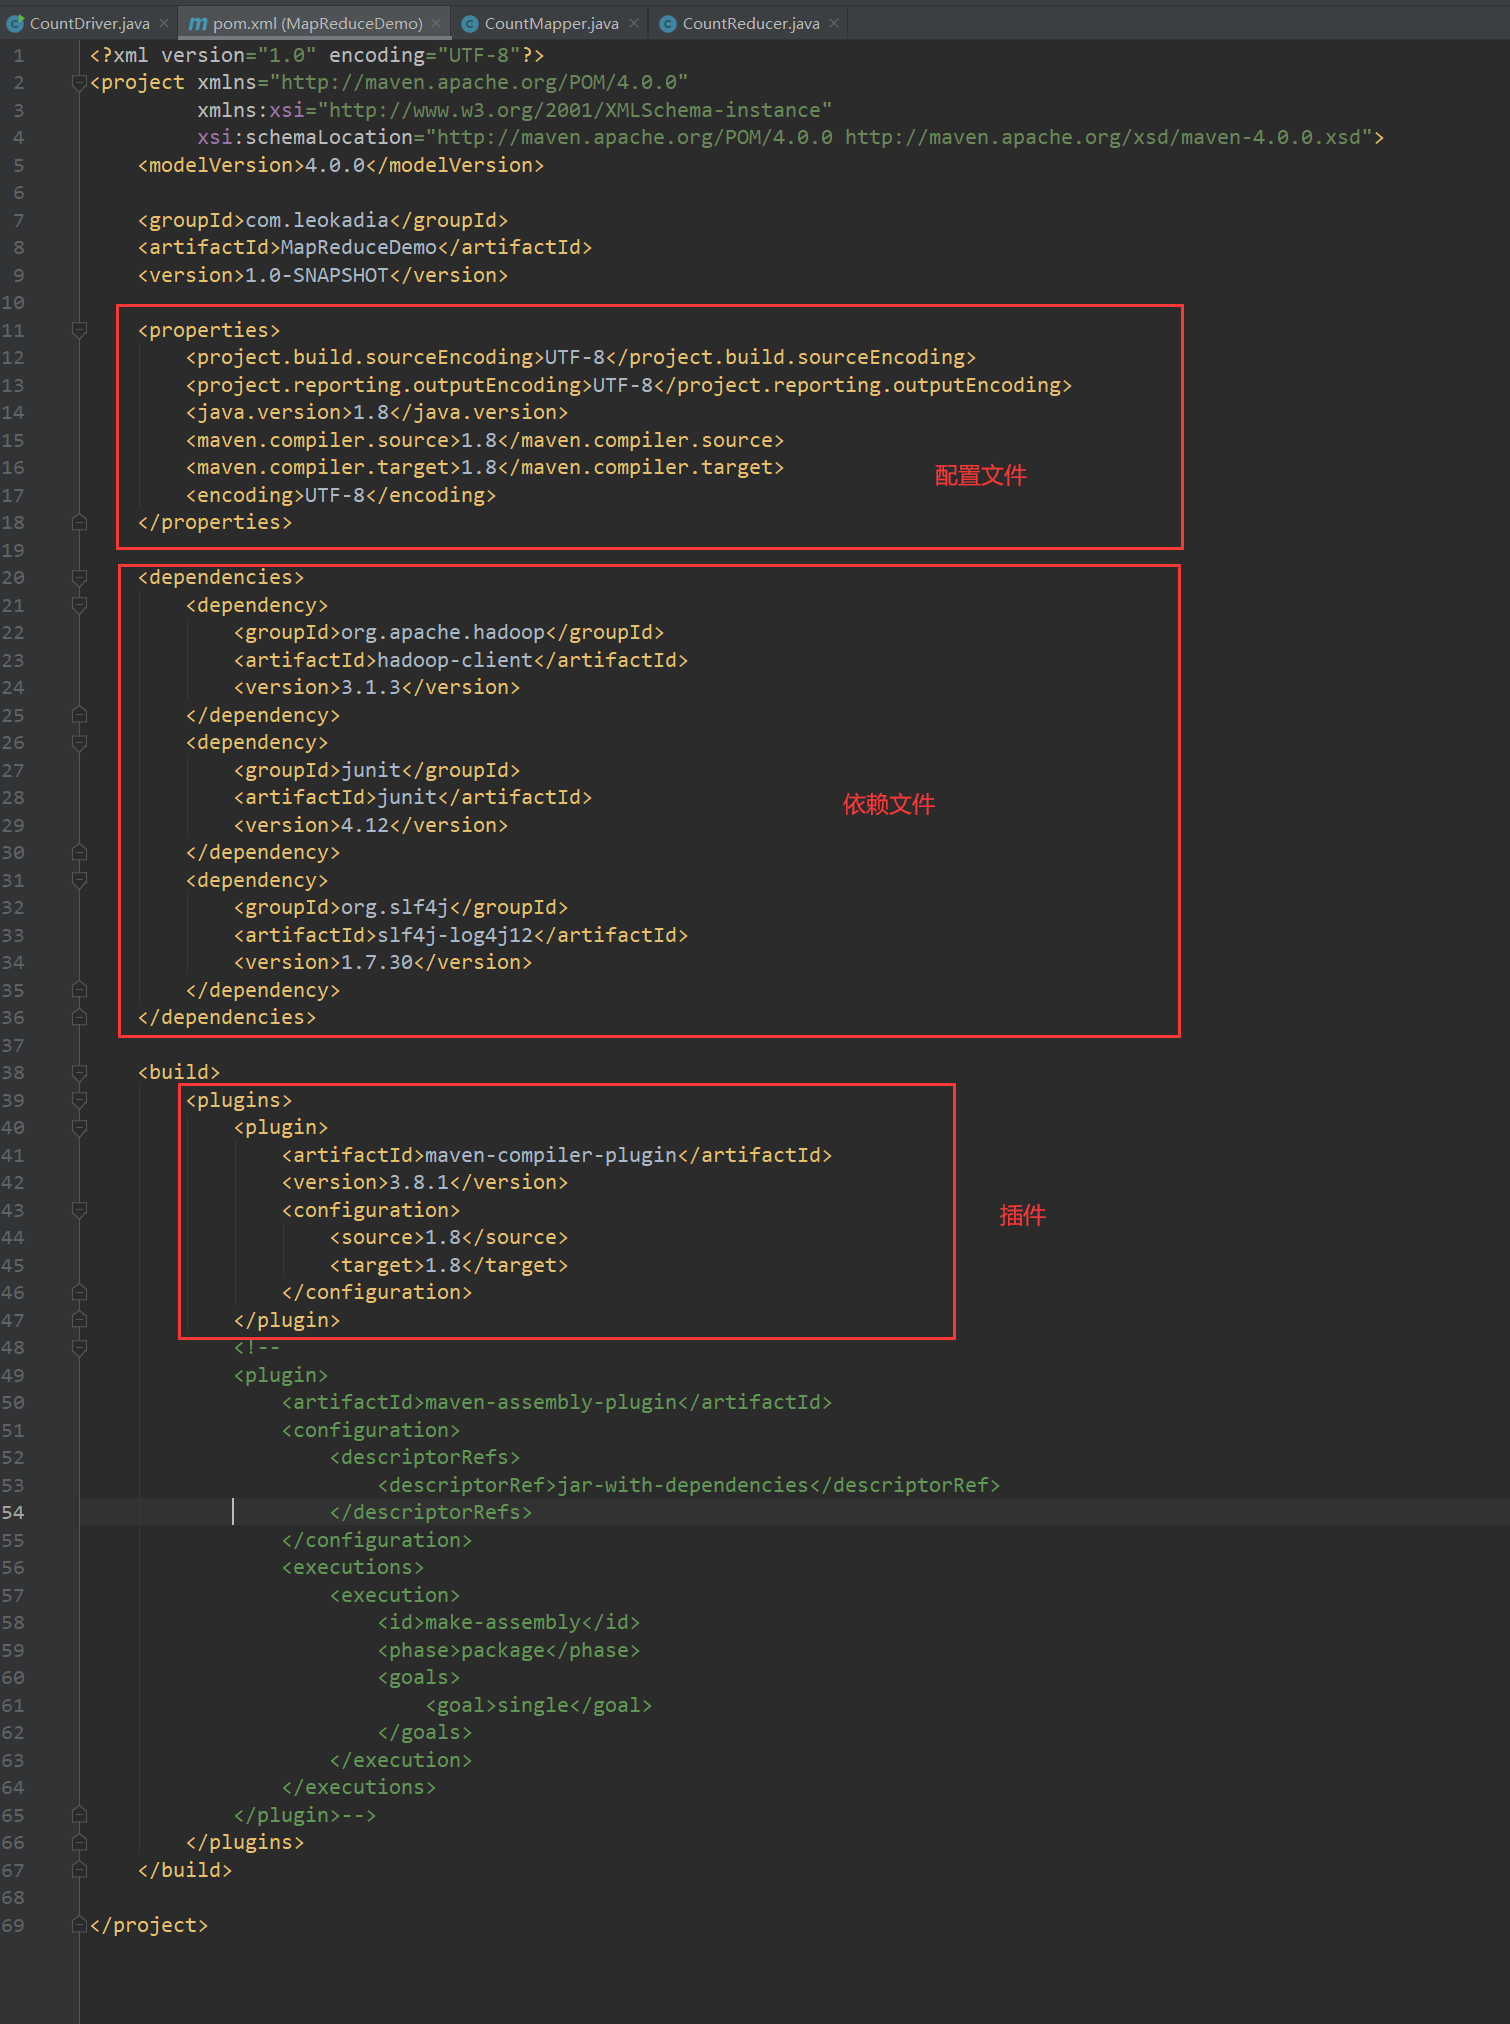Screen dimensions: 1510x2024
Task: Switch to the CountDriver.java tab
Action: (x=89, y=23)
